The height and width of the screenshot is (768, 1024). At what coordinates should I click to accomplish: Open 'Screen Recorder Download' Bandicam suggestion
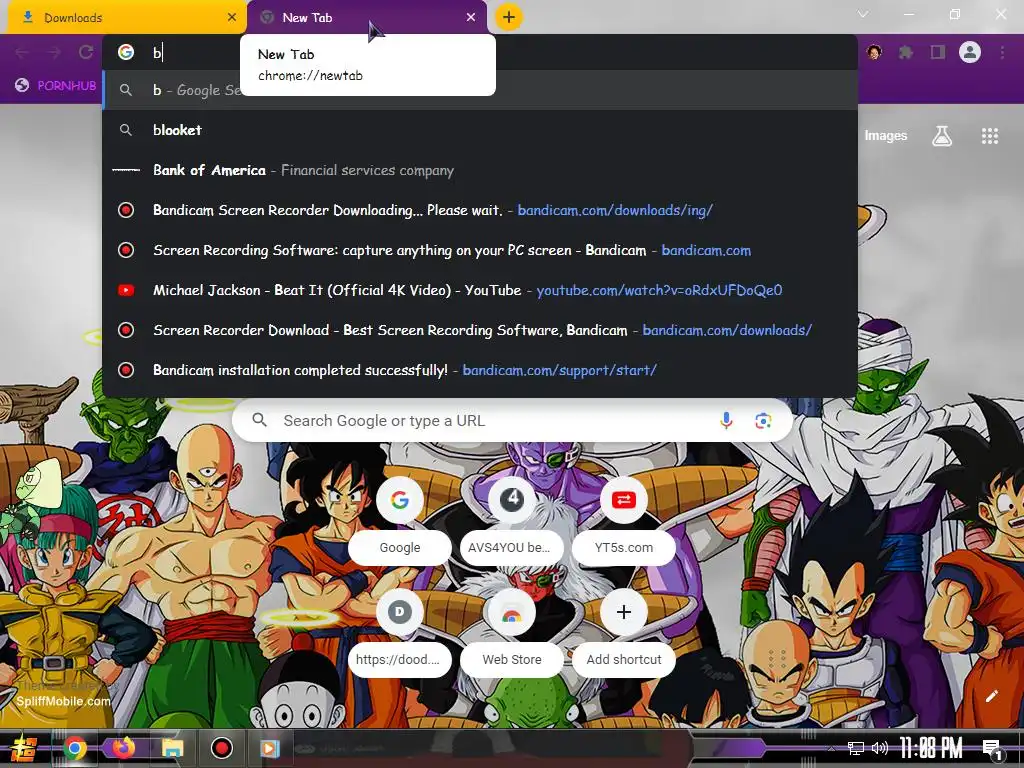pos(480,330)
